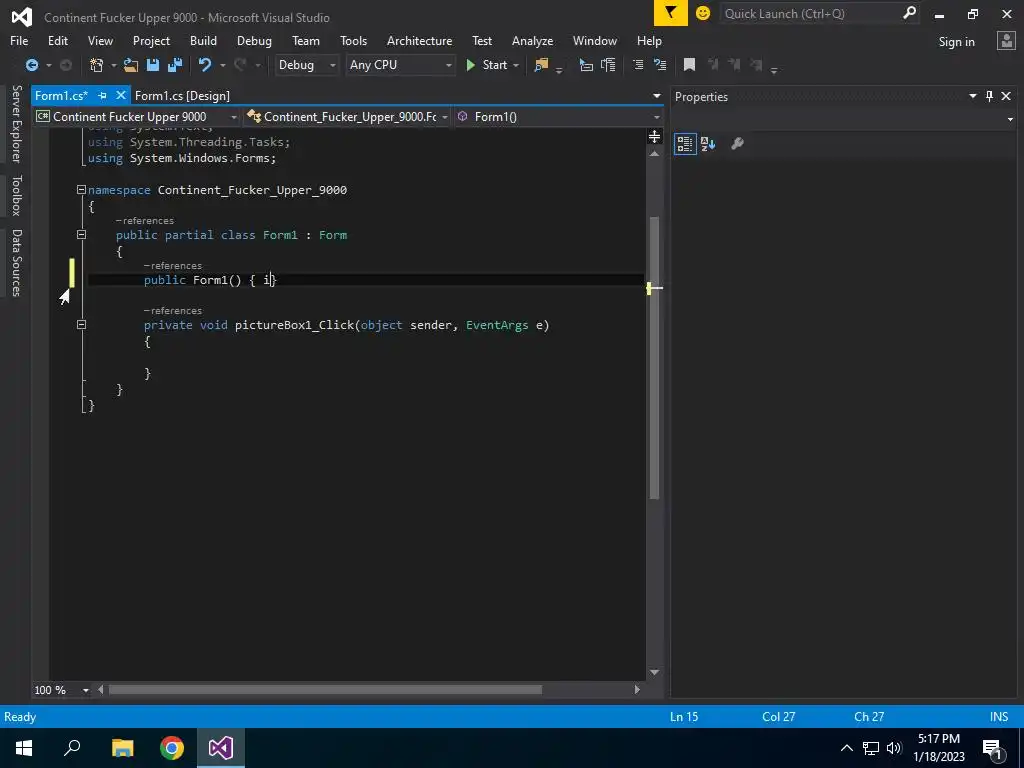This screenshot has width=1024, height=768.
Task: Click the vertical scrollbar thumb in editor
Action: [x=654, y=357]
